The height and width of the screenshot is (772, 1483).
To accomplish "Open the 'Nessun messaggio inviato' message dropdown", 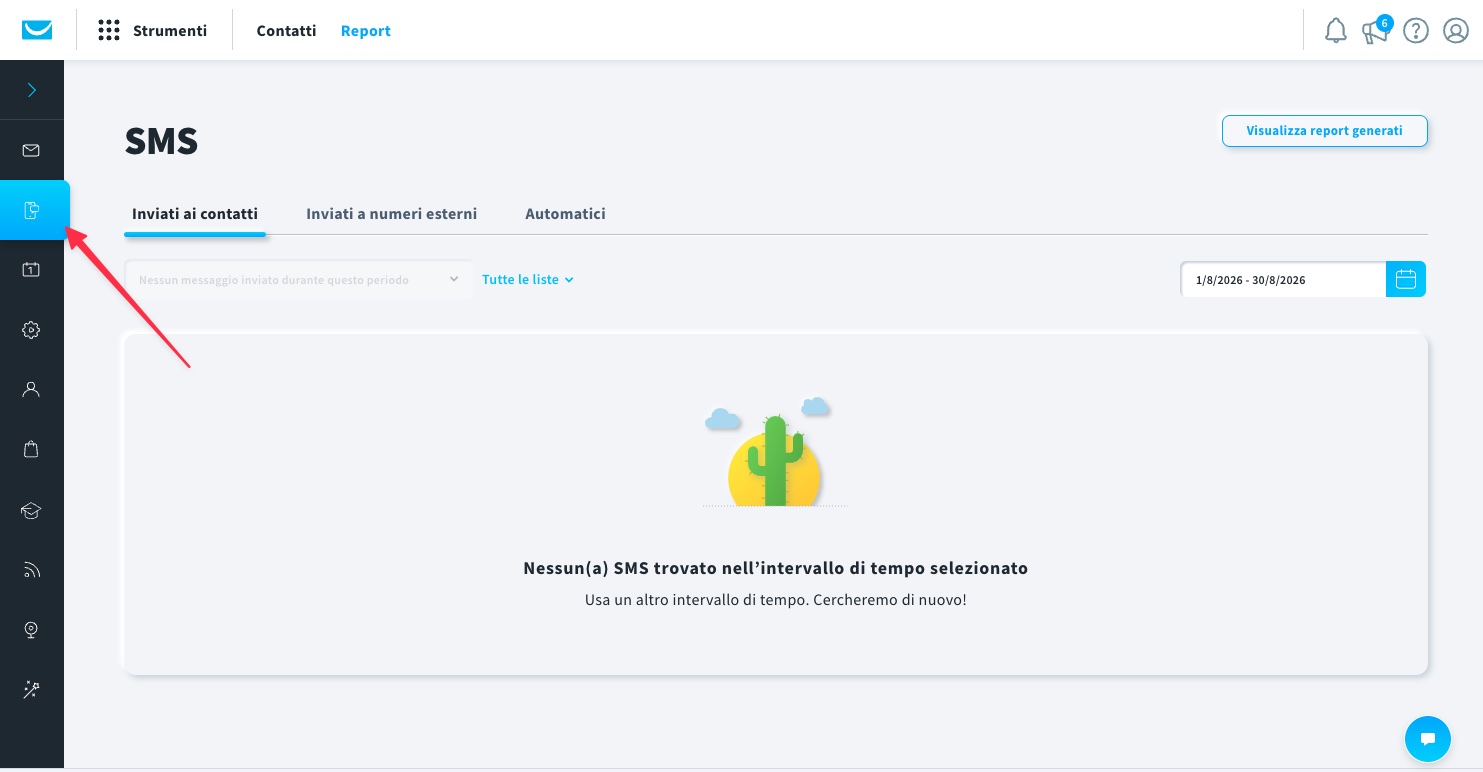I will [299, 280].
